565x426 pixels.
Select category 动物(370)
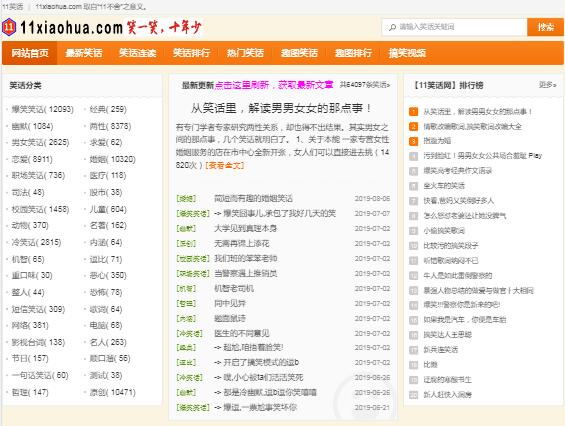point(30,226)
